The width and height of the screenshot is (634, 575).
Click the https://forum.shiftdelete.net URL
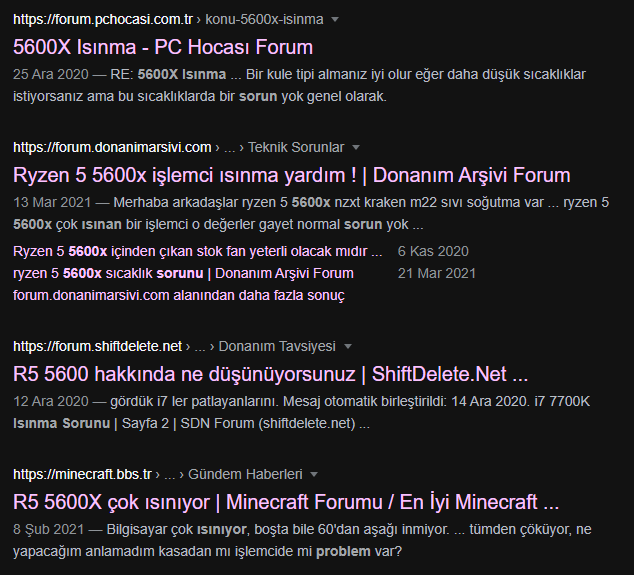point(97,347)
